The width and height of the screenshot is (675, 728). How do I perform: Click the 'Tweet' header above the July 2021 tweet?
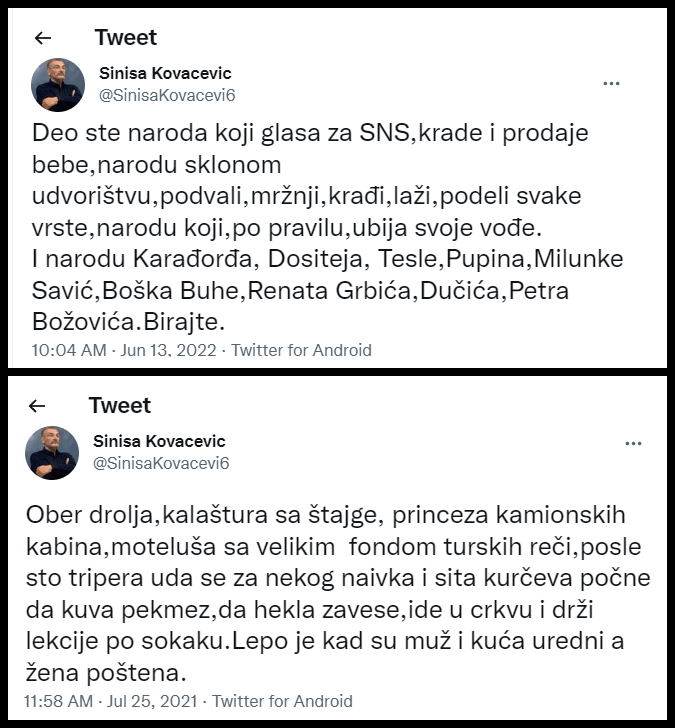pyautogui.click(x=120, y=405)
